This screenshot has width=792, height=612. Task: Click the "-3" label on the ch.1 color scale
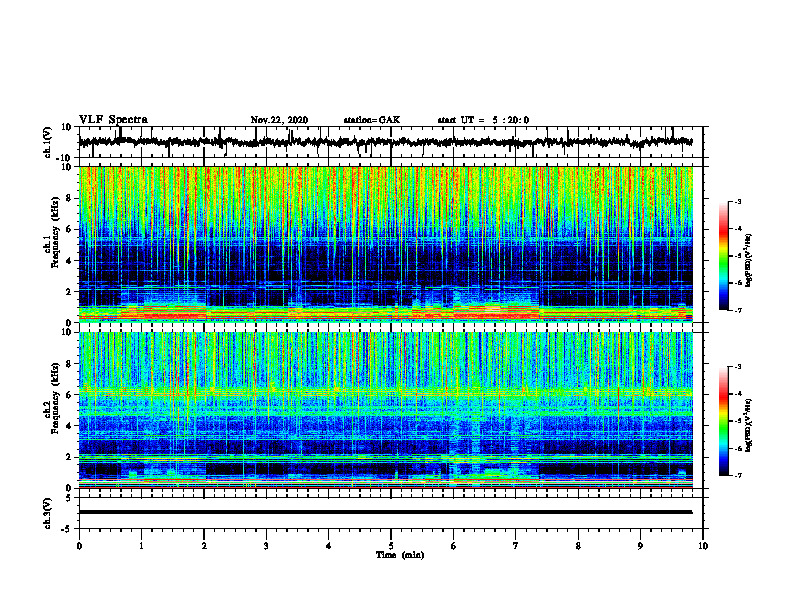tap(738, 201)
